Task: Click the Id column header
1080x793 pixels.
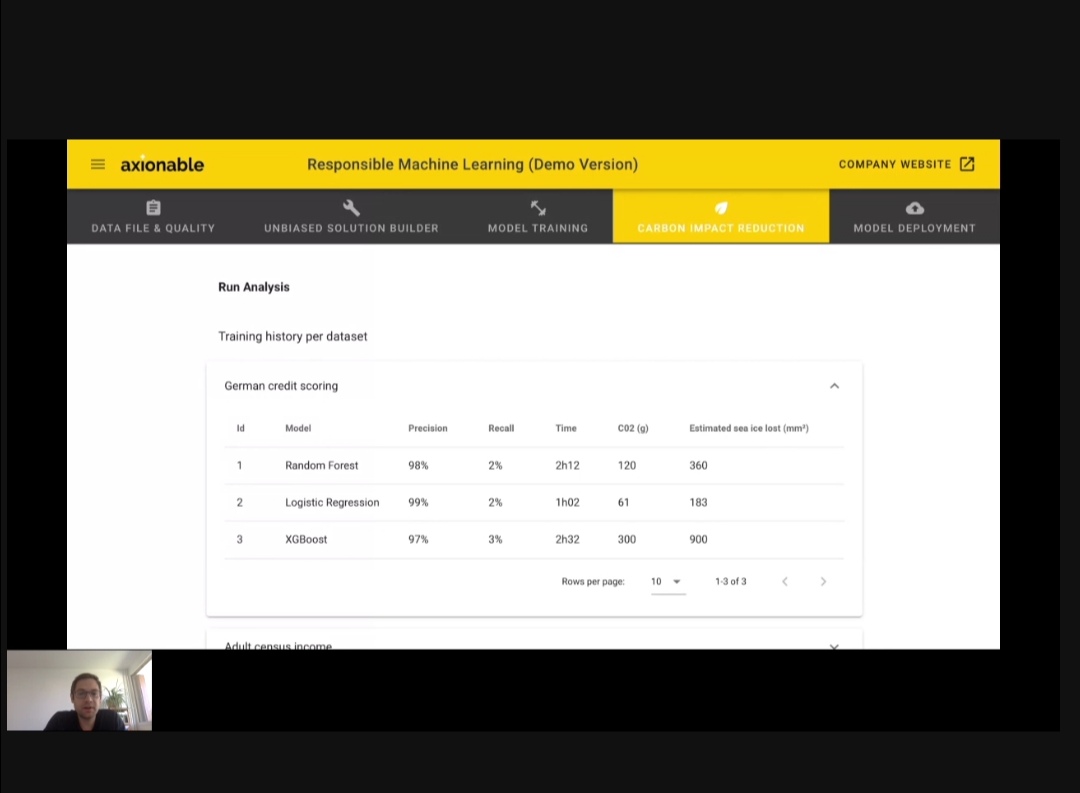Action: tap(240, 428)
